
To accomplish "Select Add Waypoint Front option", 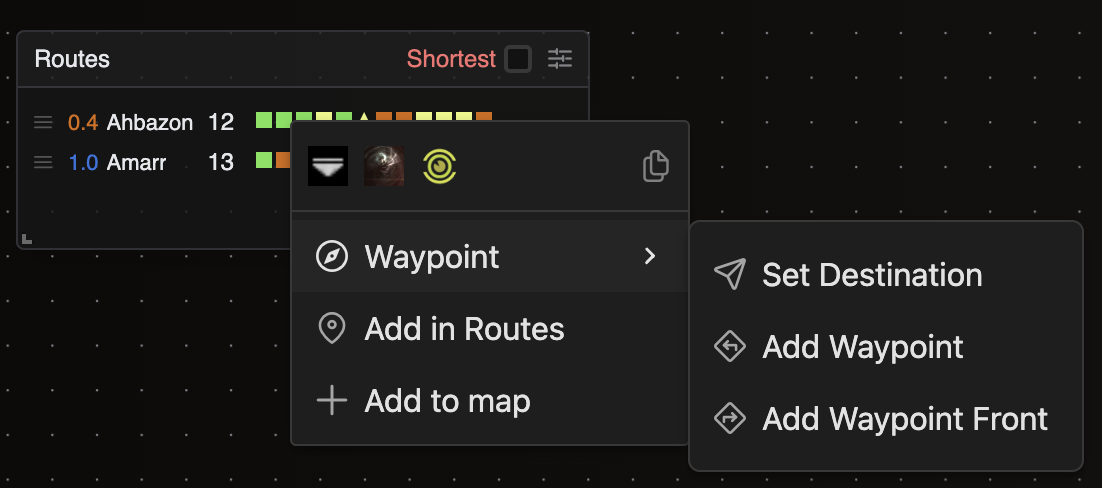I will click(904, 419).
